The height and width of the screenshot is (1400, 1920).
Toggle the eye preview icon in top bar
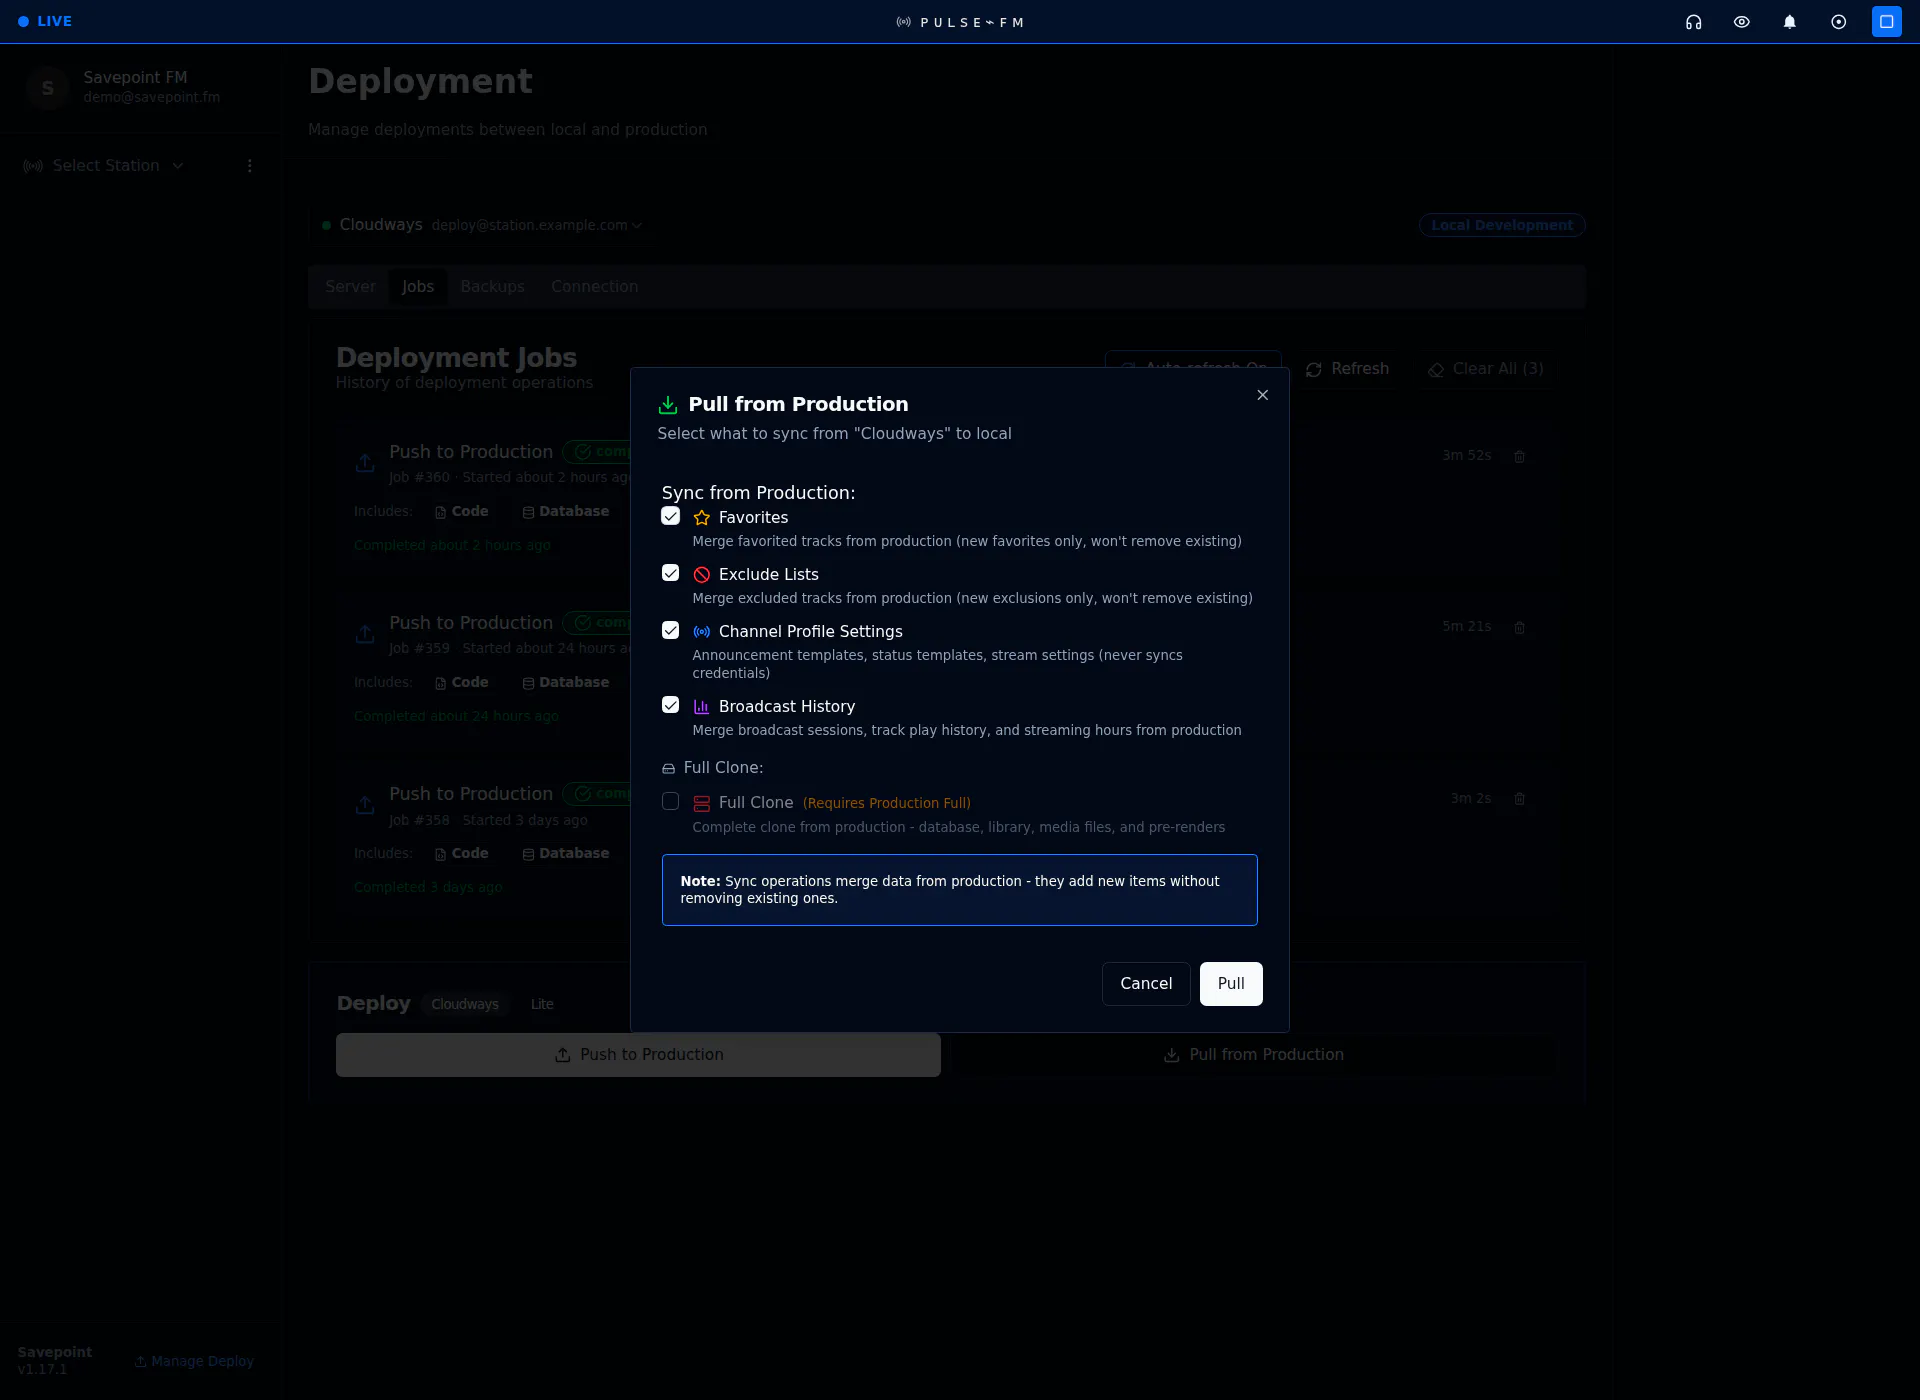(x=1741, y=22)
